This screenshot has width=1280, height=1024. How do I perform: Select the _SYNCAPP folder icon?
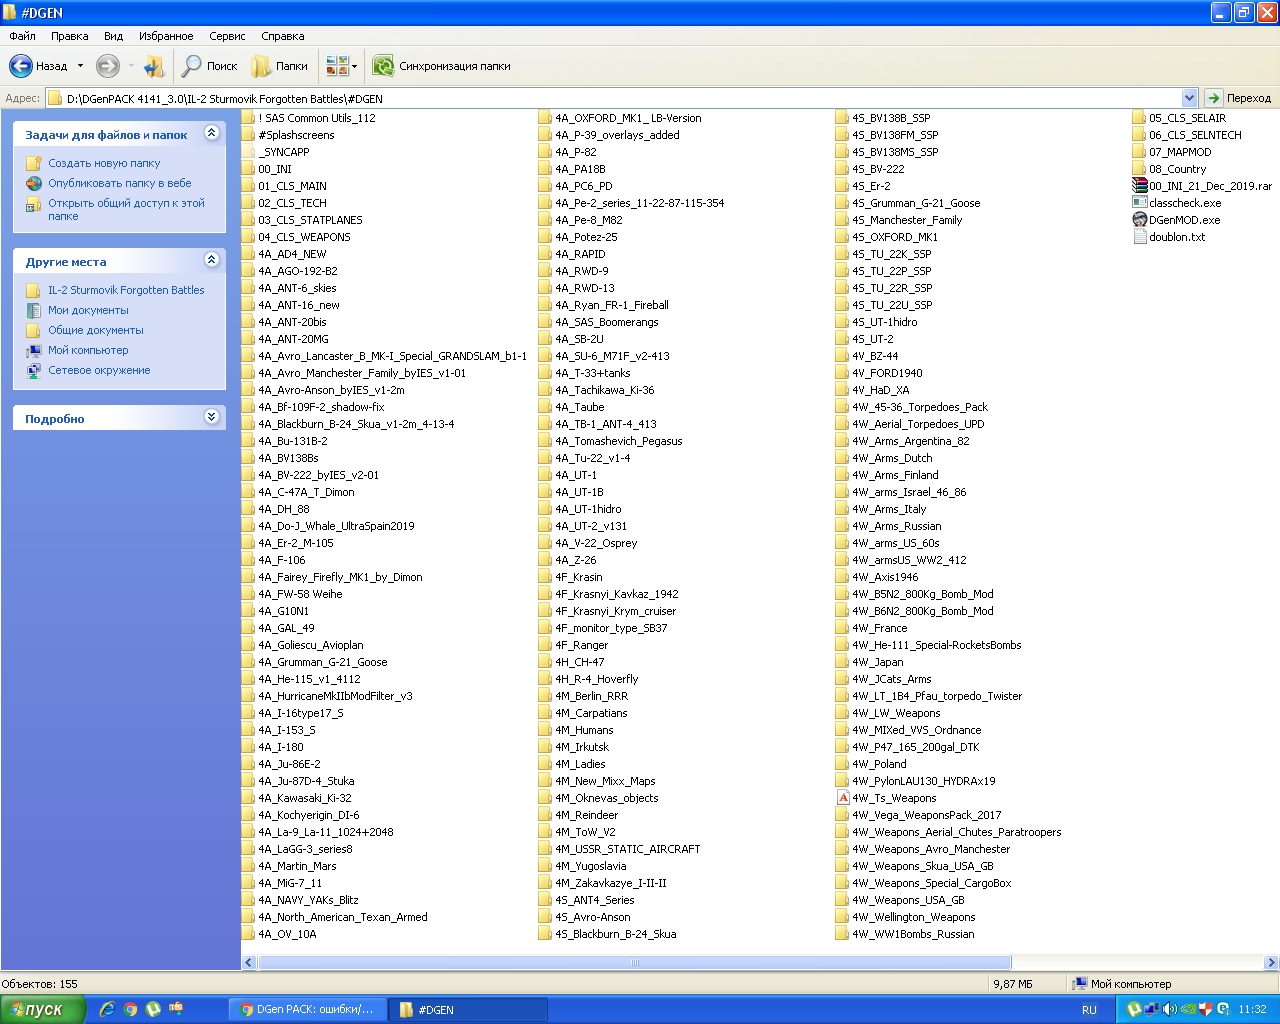(249, 152)
